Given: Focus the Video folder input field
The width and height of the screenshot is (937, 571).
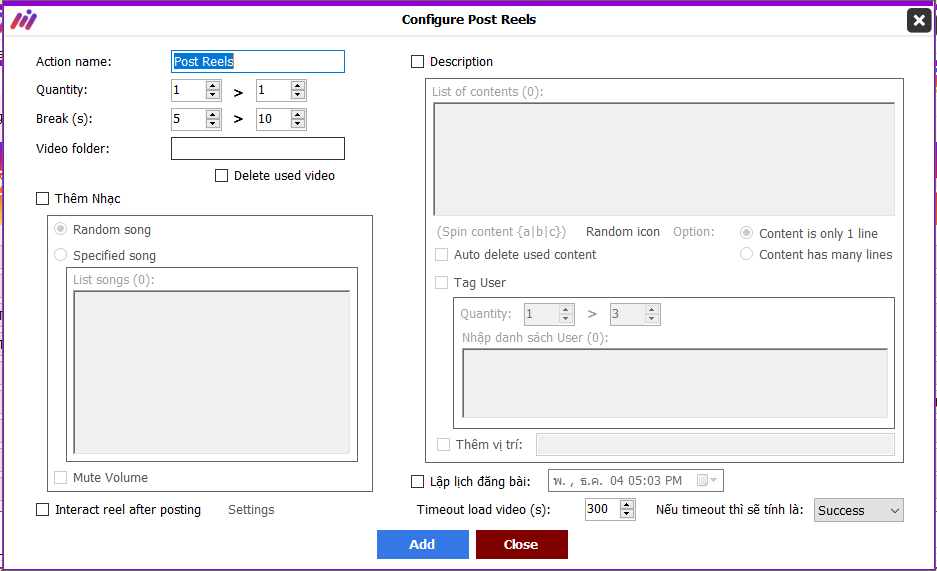Looking at the screenshot, I should pyautogui.click(x=258, y=149).
